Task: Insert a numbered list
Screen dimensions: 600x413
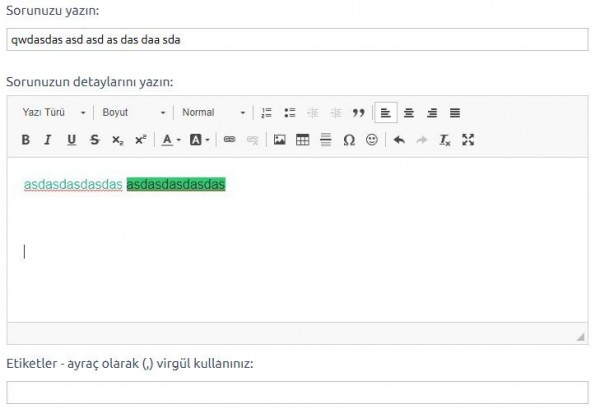Action: point(266,113)
